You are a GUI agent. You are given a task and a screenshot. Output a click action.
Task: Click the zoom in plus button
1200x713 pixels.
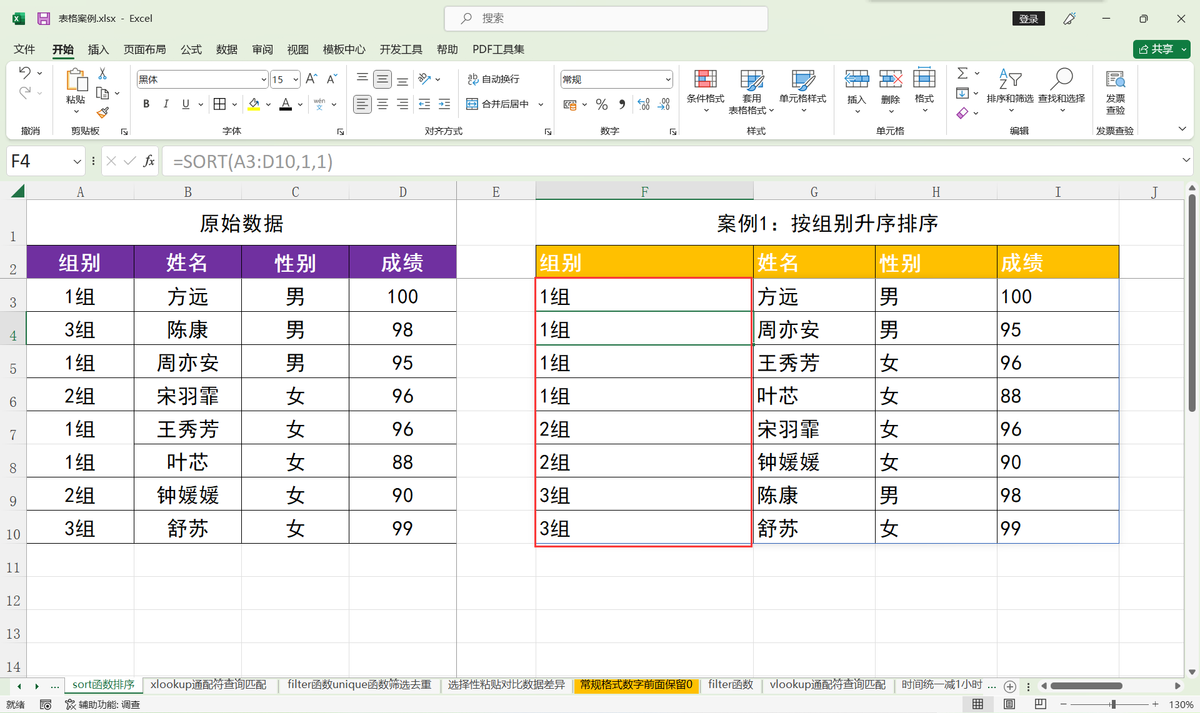[1153, 705]
